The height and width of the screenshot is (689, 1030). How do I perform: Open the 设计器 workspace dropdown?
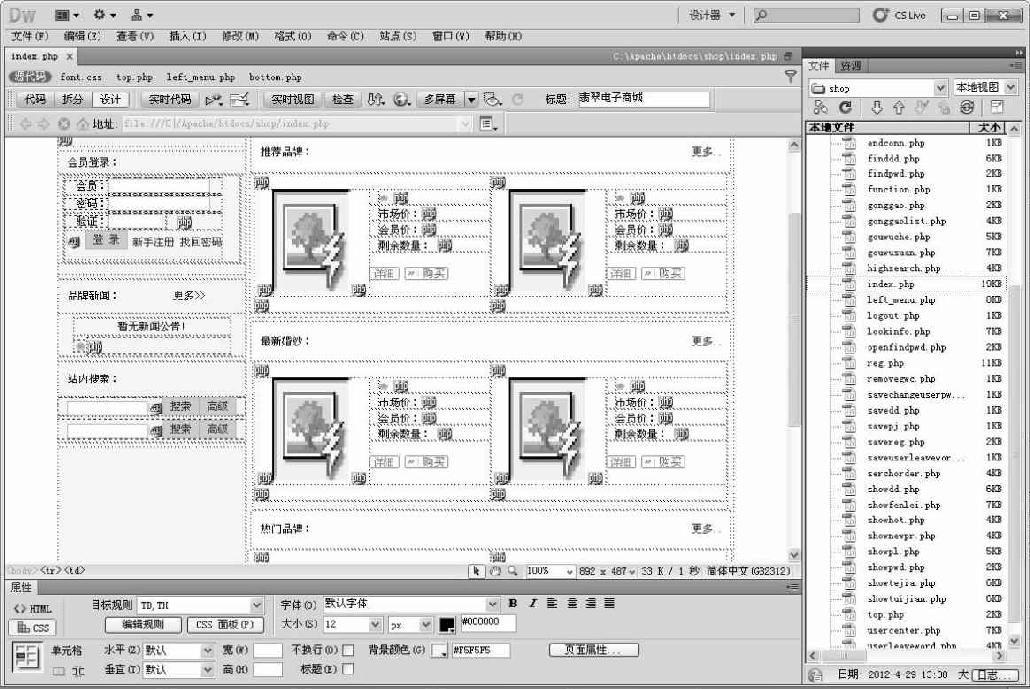pyautogui.click(x=711, y=14)
